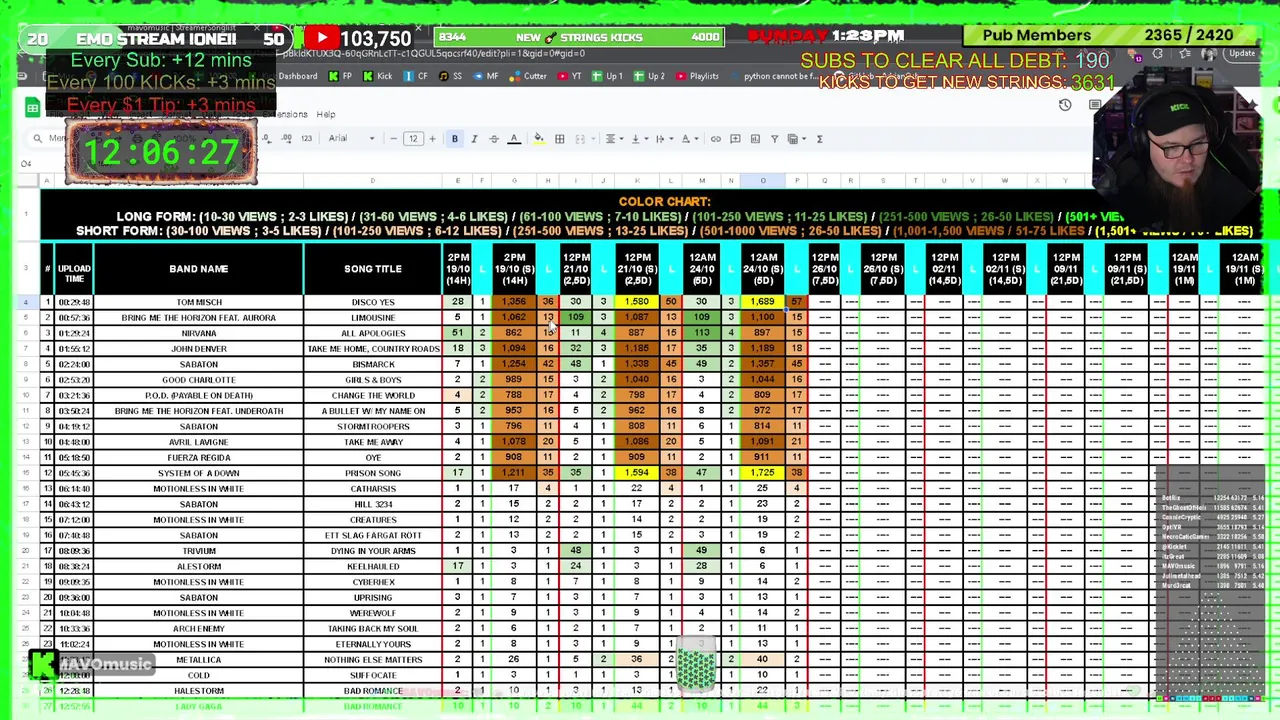Click the name box showing O4
1280x720 pixels.
[27, 164]
